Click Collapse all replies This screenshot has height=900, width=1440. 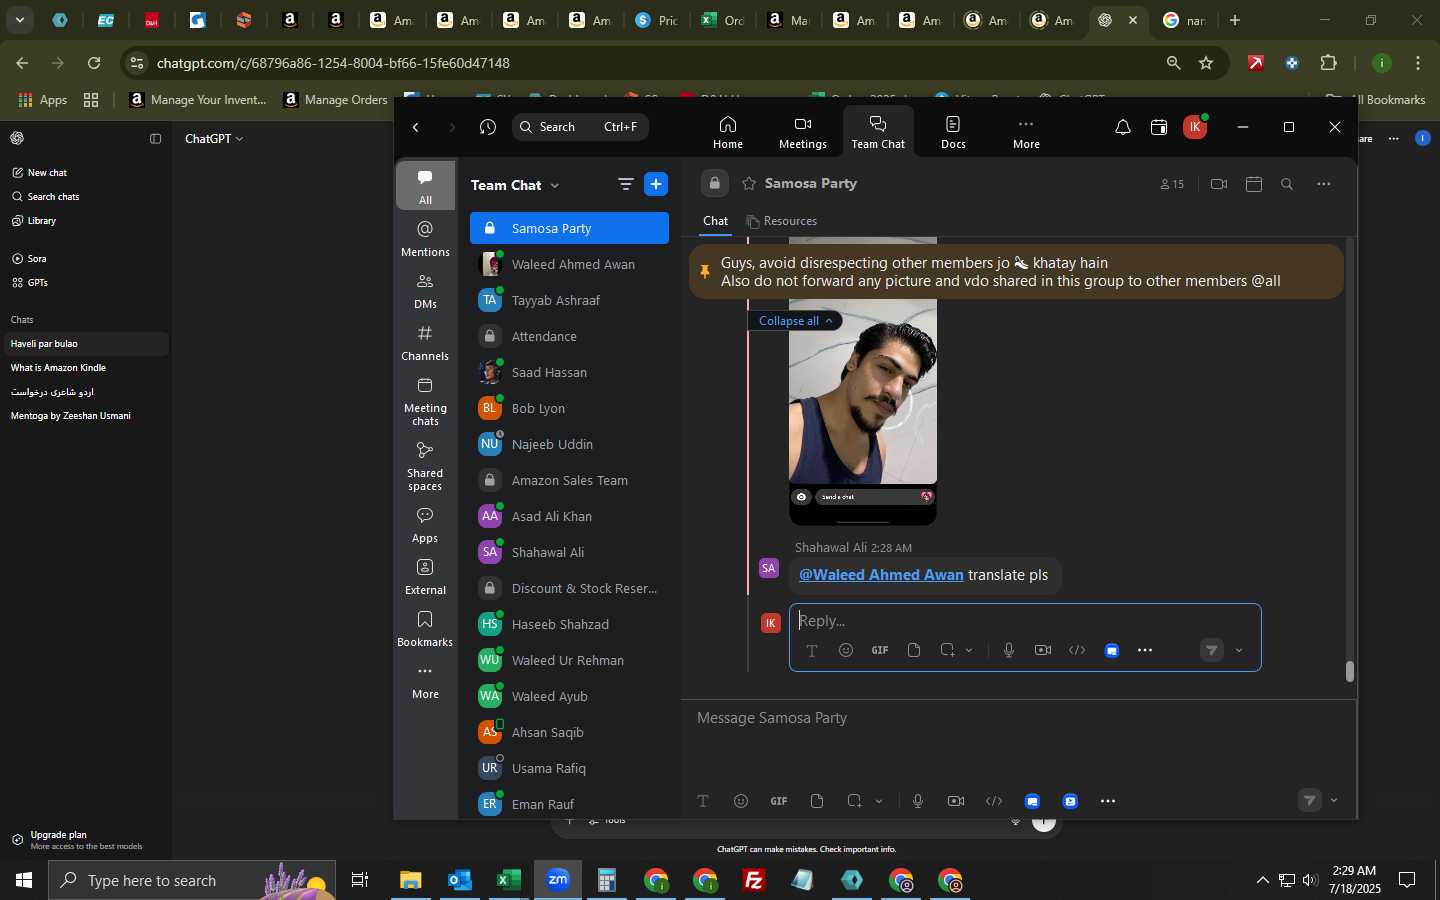click(795, 321)
